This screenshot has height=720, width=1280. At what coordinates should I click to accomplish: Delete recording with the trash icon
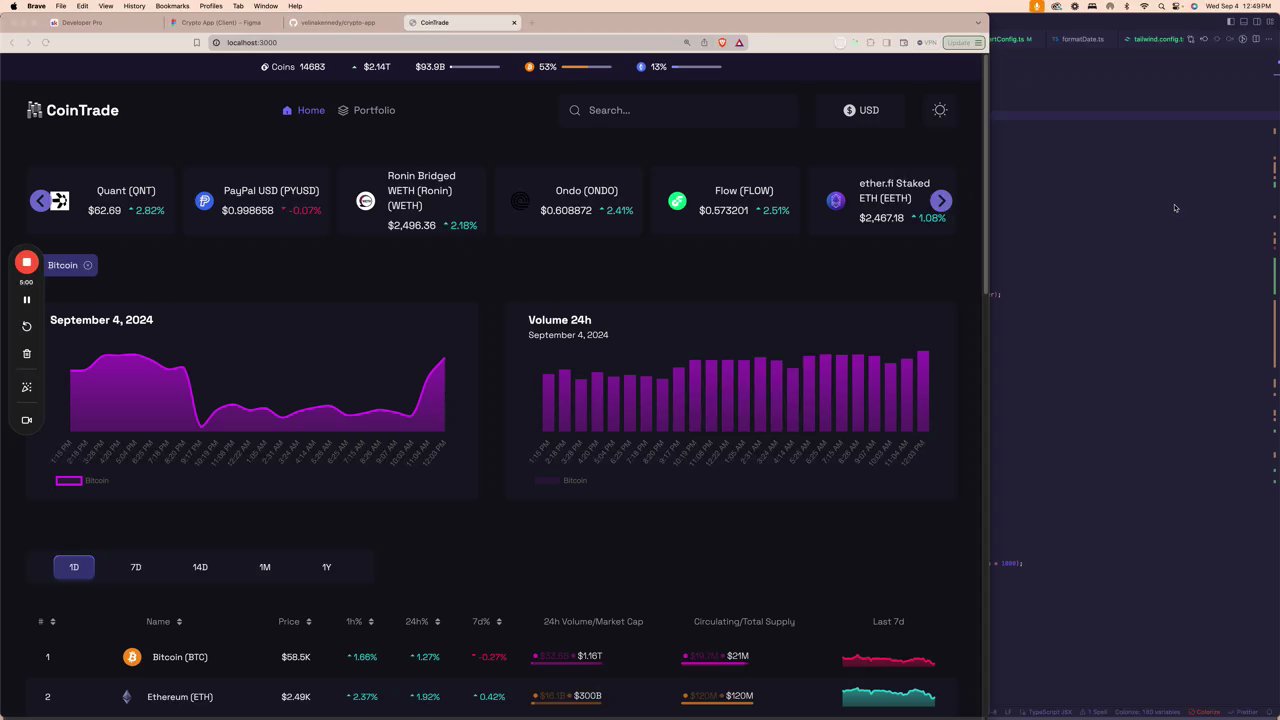pos(27,354)
